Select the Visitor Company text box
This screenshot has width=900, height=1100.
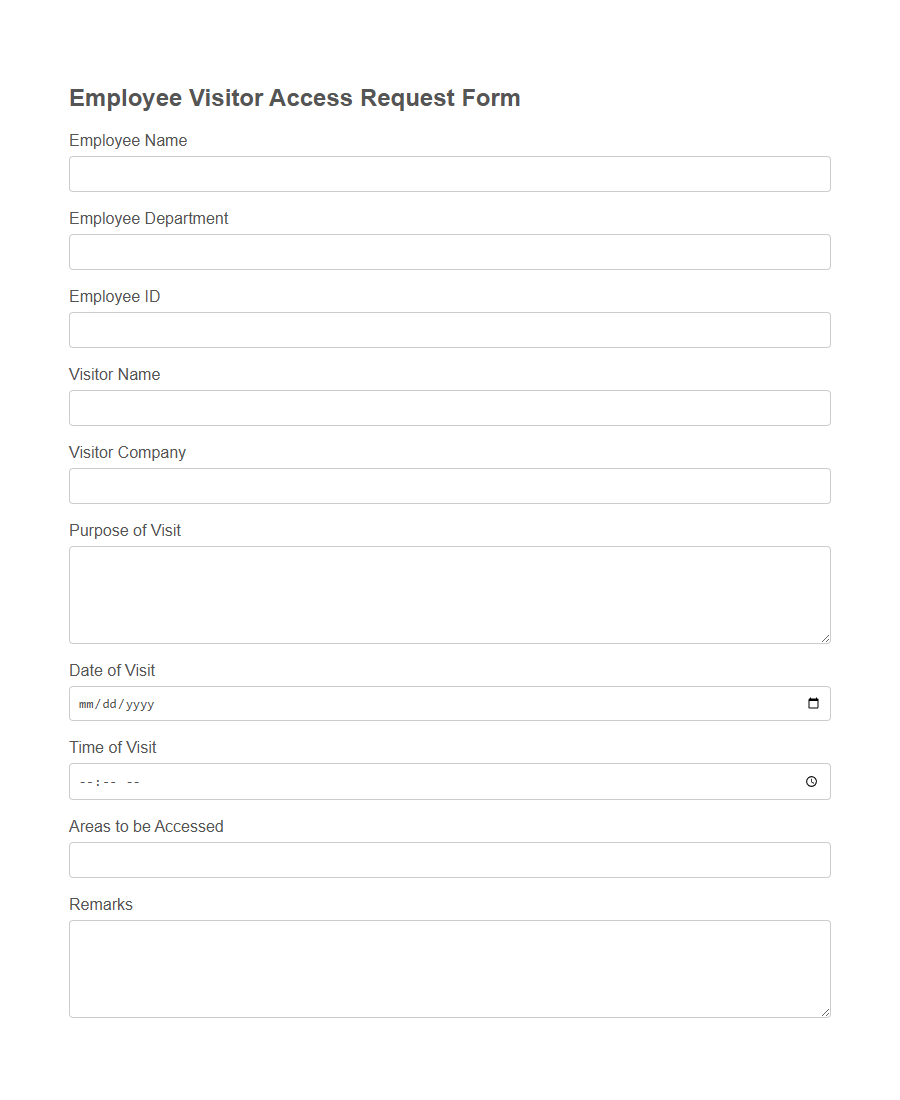tap(449, 485)
